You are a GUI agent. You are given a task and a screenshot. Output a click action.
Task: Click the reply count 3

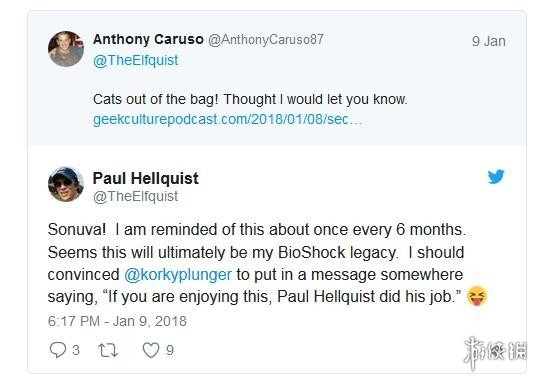point(76,350)
